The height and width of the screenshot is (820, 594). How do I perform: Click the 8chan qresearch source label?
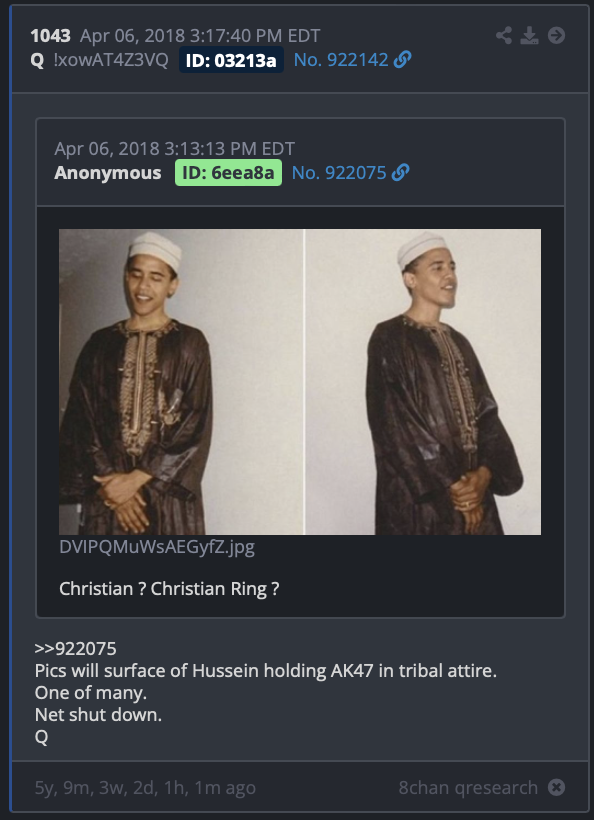coord(468,788)
